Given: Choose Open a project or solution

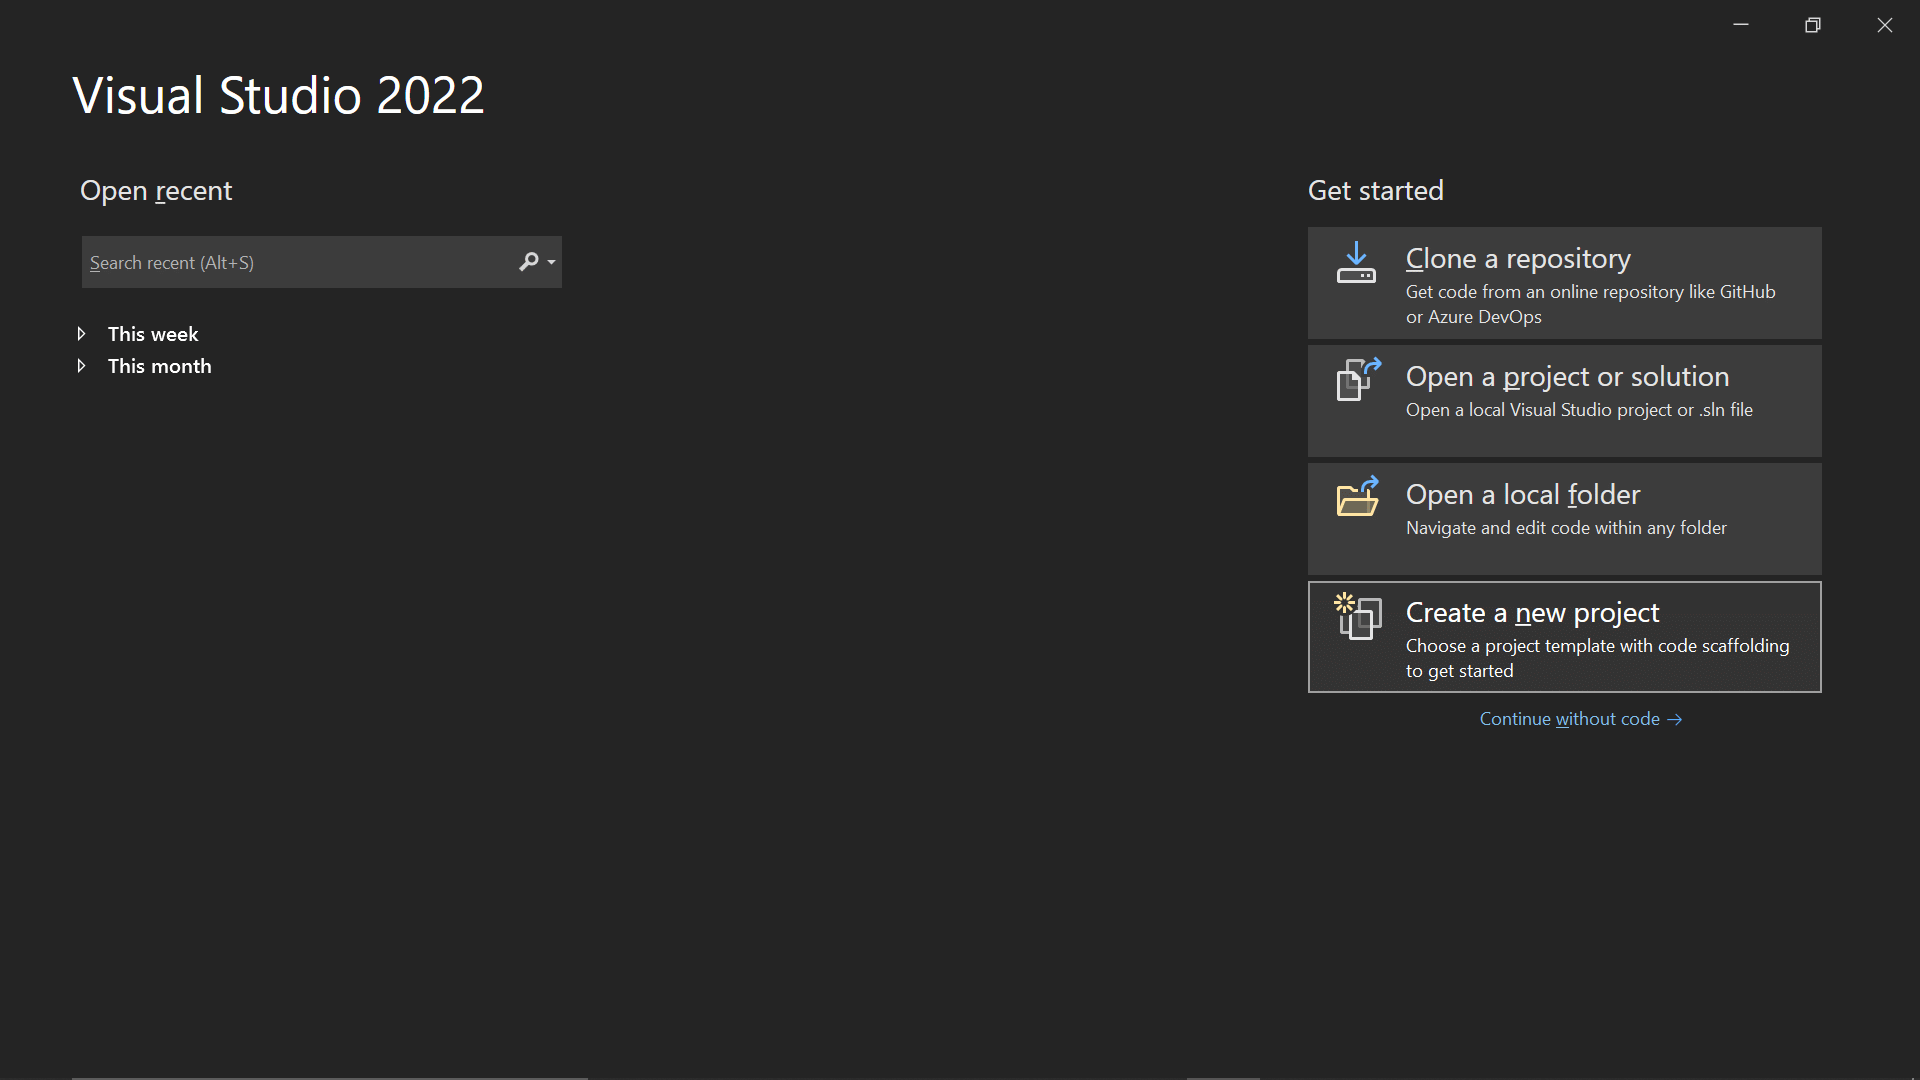Looking at the screenshot, I should (1564, 400).
